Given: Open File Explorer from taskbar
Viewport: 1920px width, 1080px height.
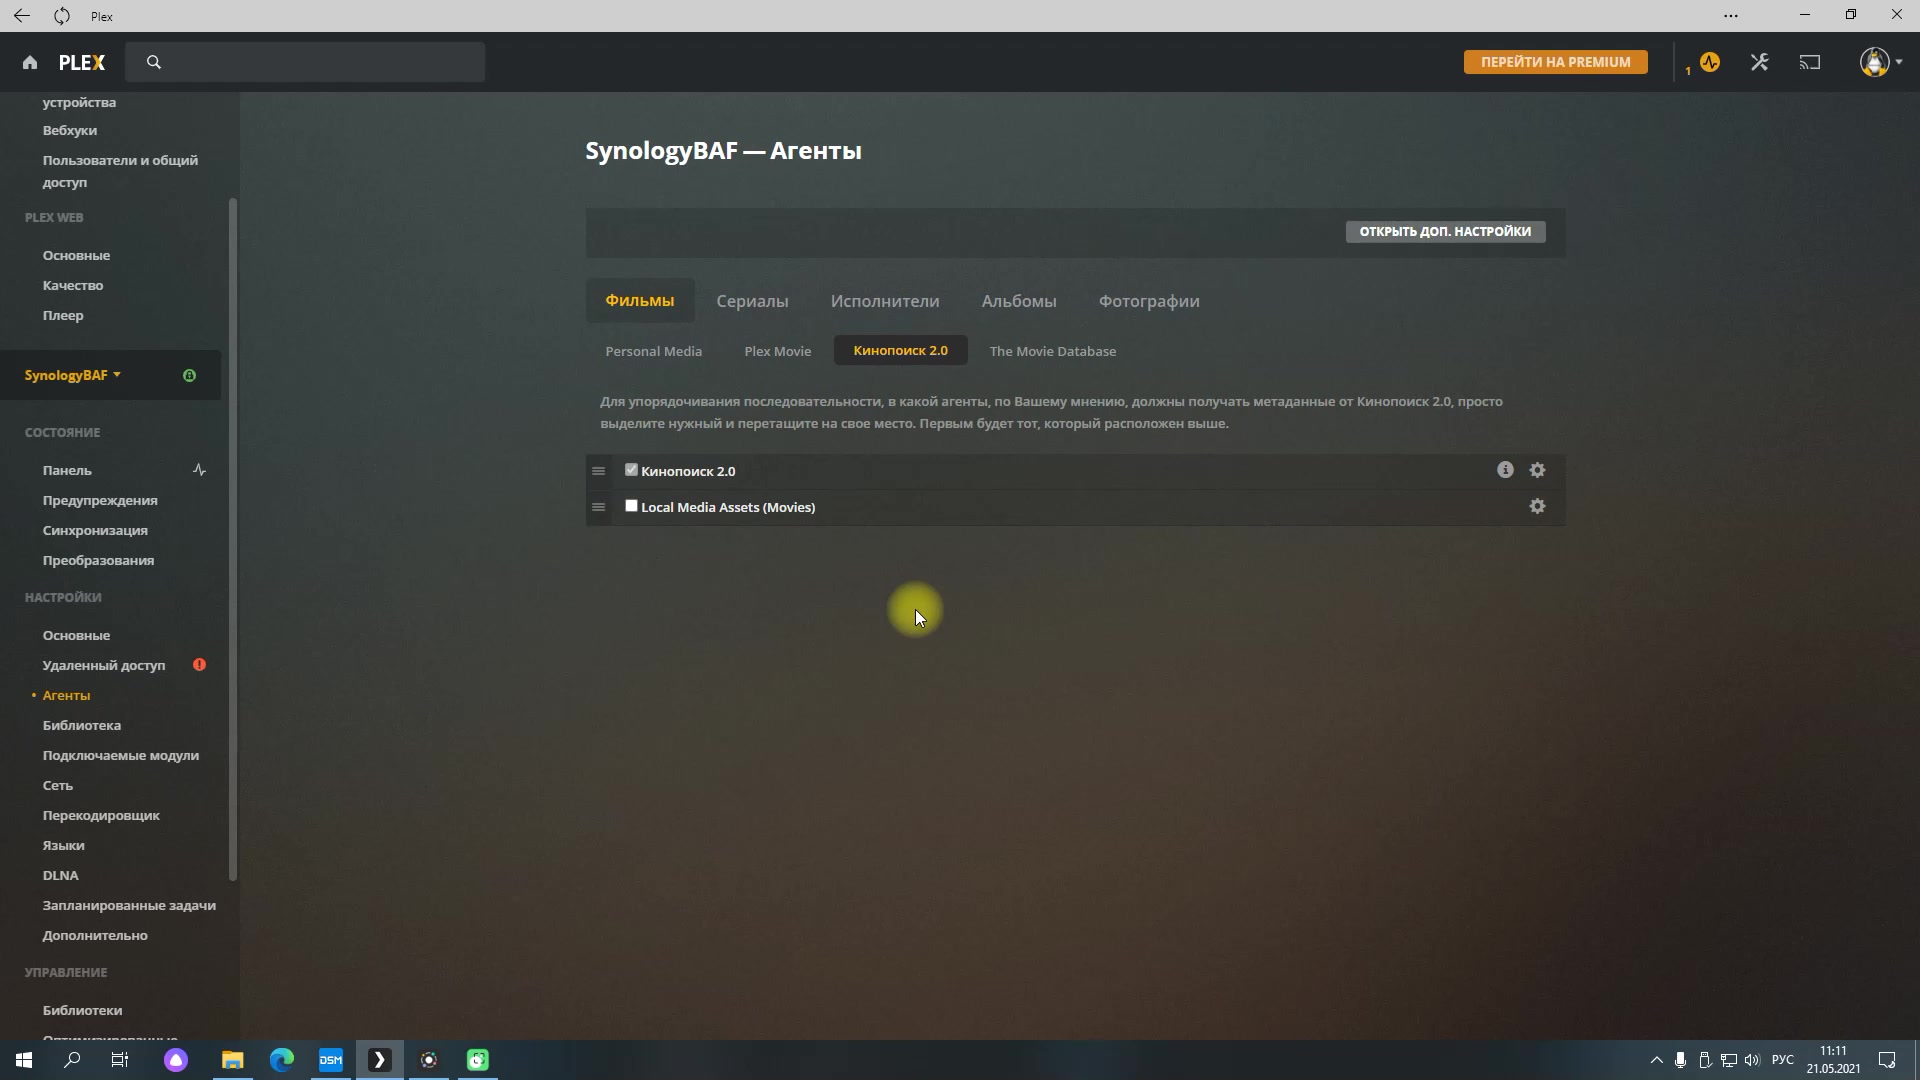Looking at the screenshot, I should pyautogui.click(x=232, y=1060).
